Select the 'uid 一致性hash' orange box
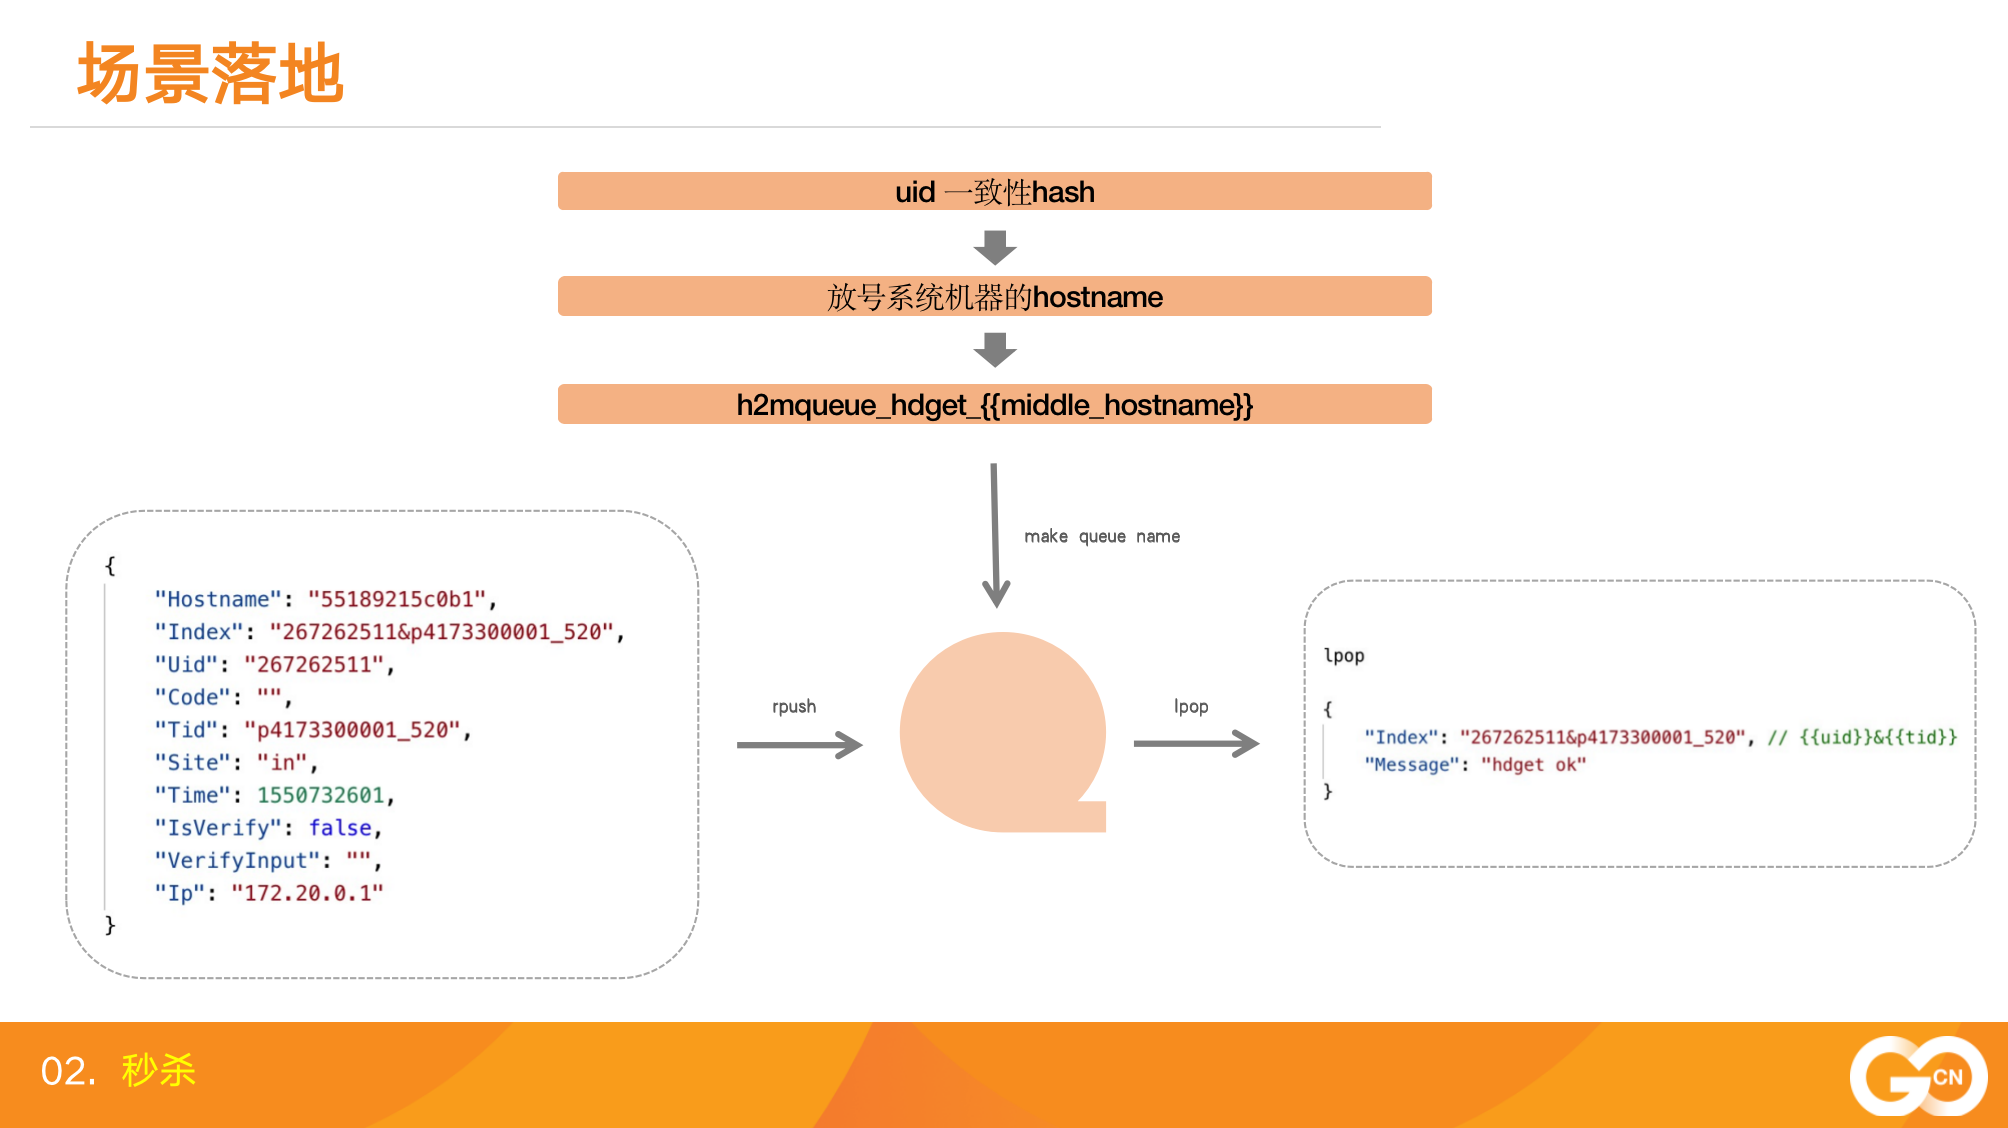This screenshot has width=2008, height=1128. click(994, 191)
